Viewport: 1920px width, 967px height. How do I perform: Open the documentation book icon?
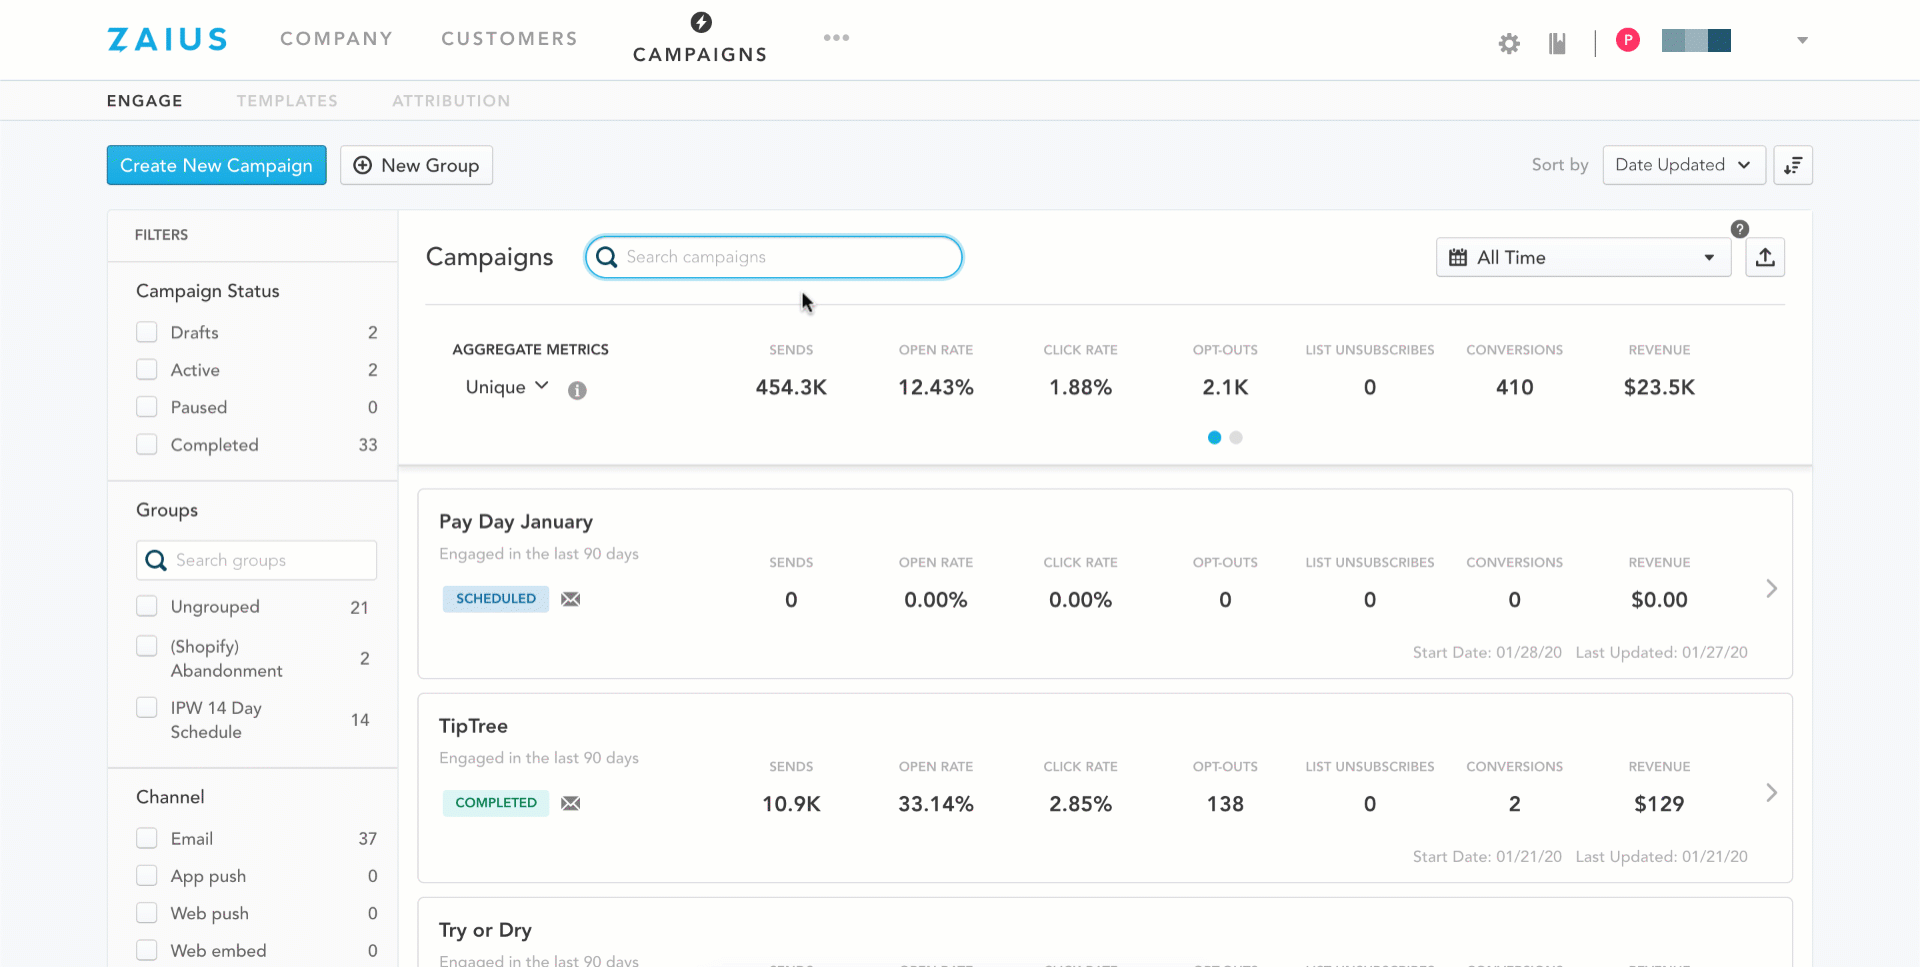point(1557,43)
